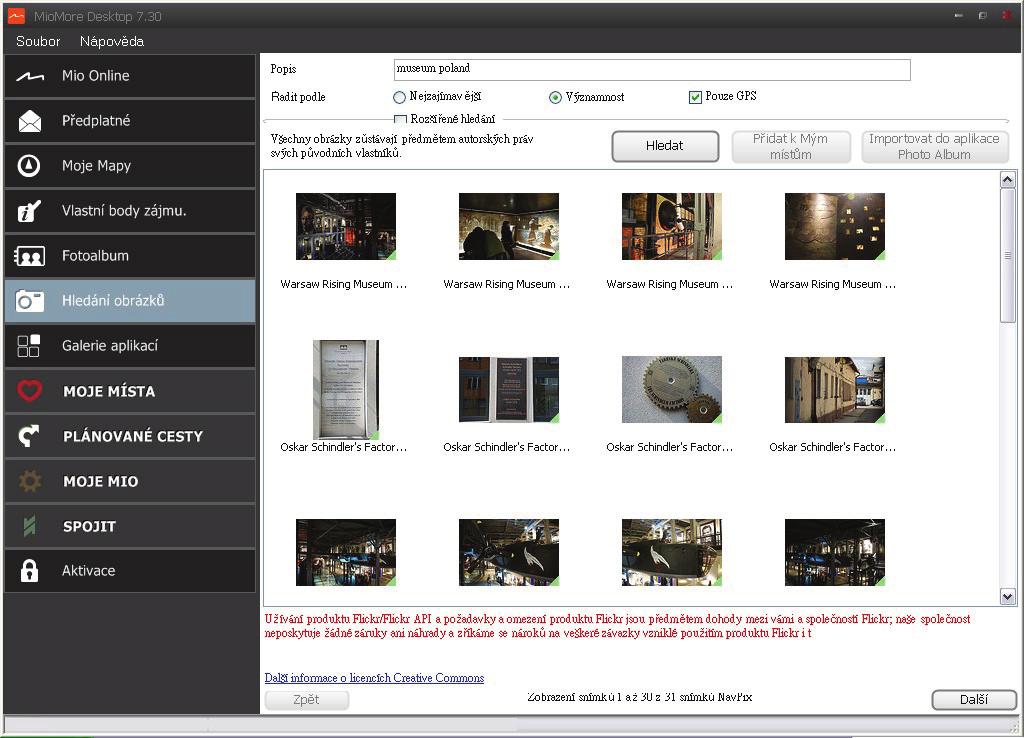Enable the Rozšířené hledání checkbox
Image resolution: width=1024 pixels, height=738 pixels.
400,119
